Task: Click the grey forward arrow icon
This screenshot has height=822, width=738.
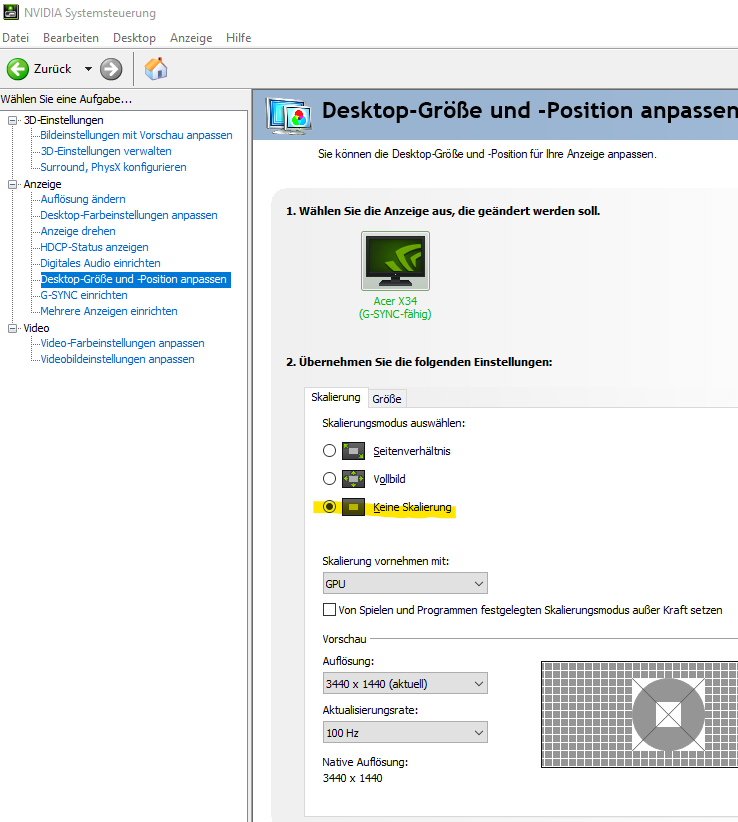Action: click(111, 69)
